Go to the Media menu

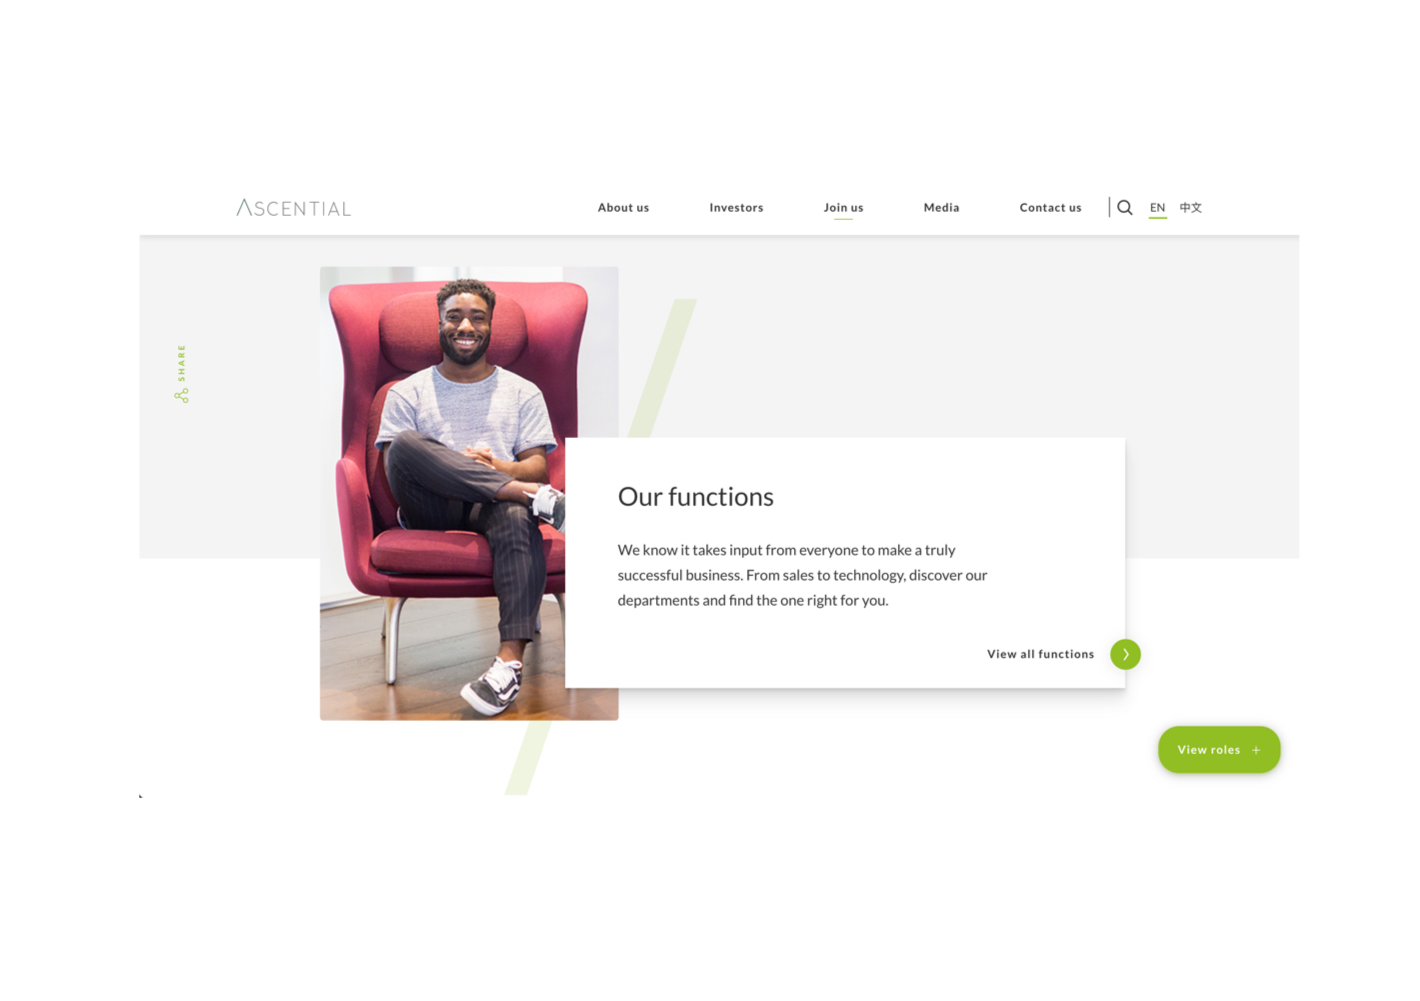[x=941, y=208]
